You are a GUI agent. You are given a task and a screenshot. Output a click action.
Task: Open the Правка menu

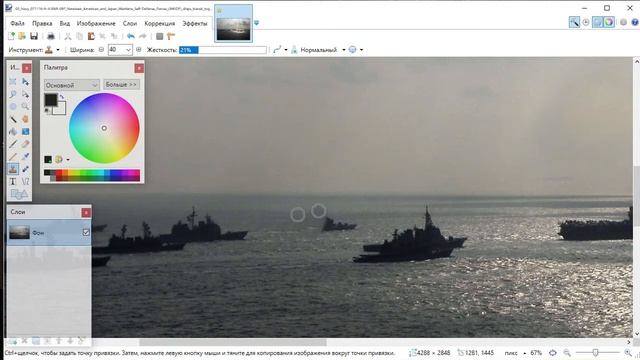[42, 23]
